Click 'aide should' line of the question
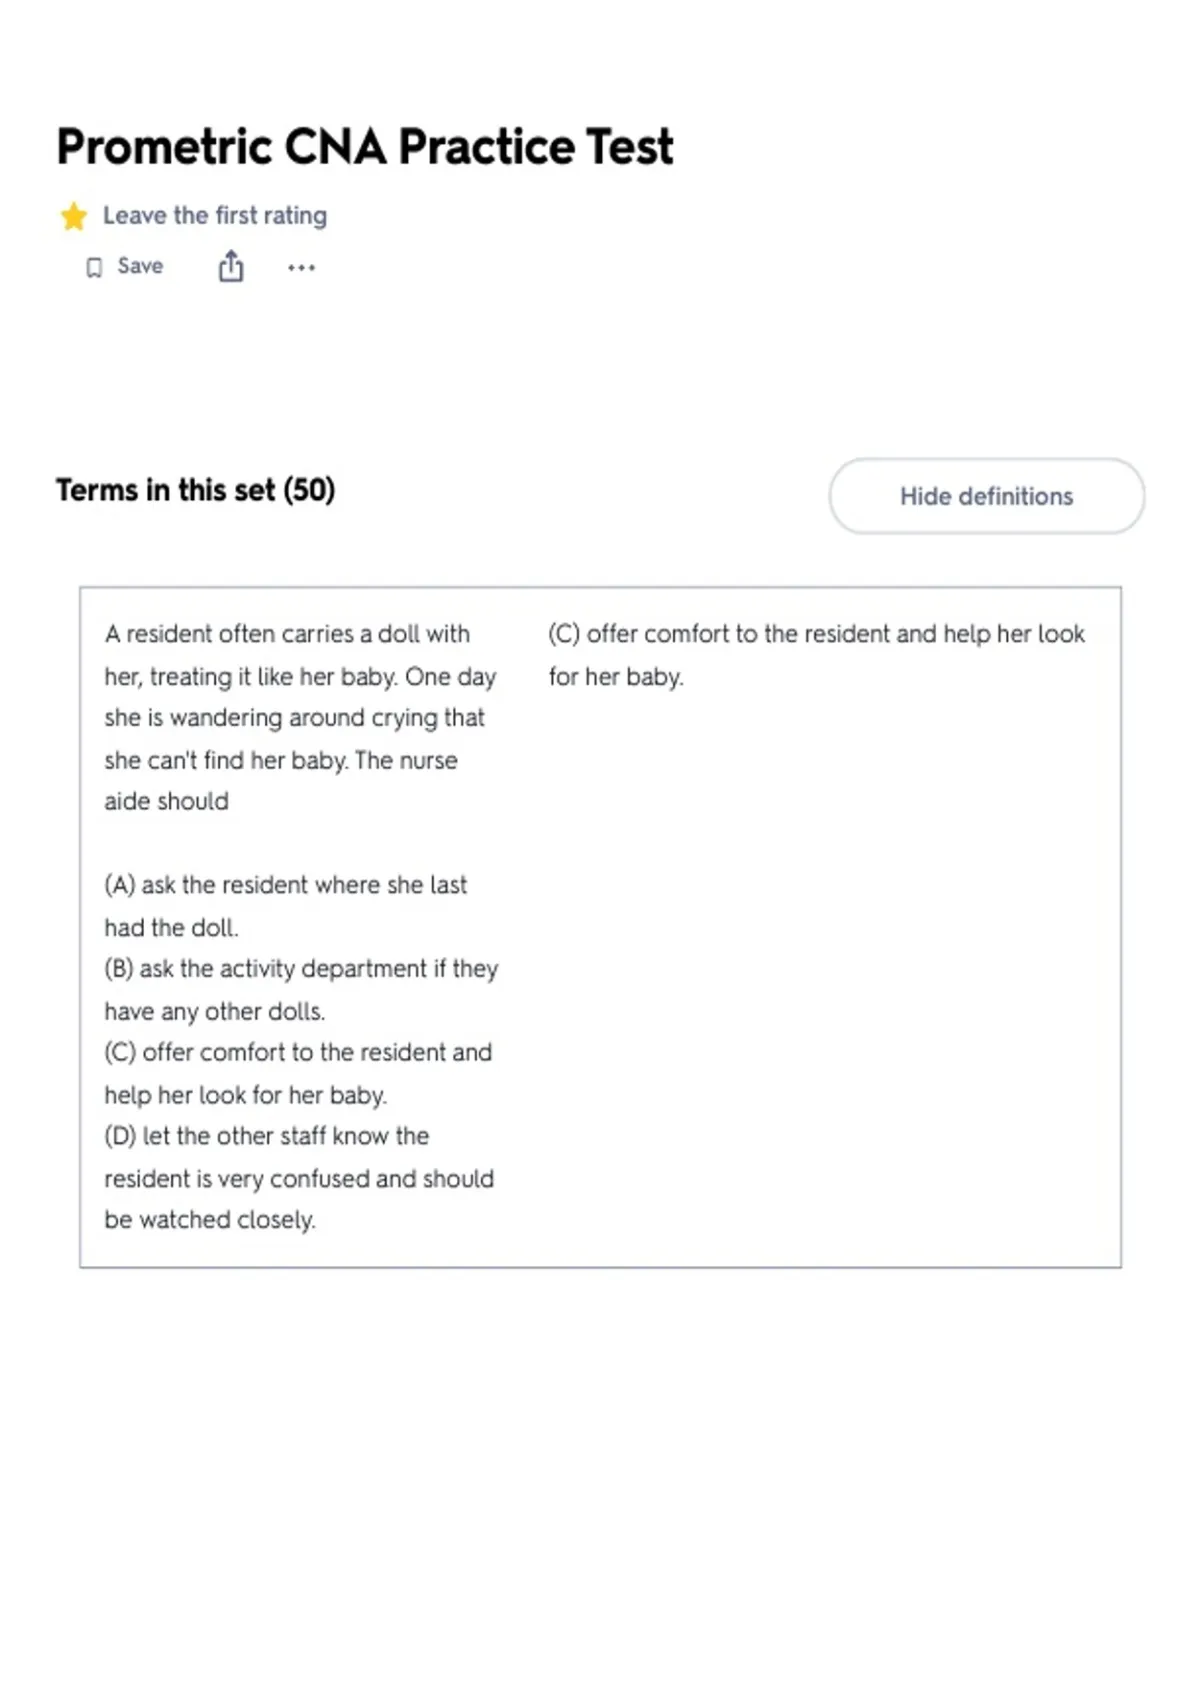Viewport: 1200px width, 1700px height. coord(167,802)
